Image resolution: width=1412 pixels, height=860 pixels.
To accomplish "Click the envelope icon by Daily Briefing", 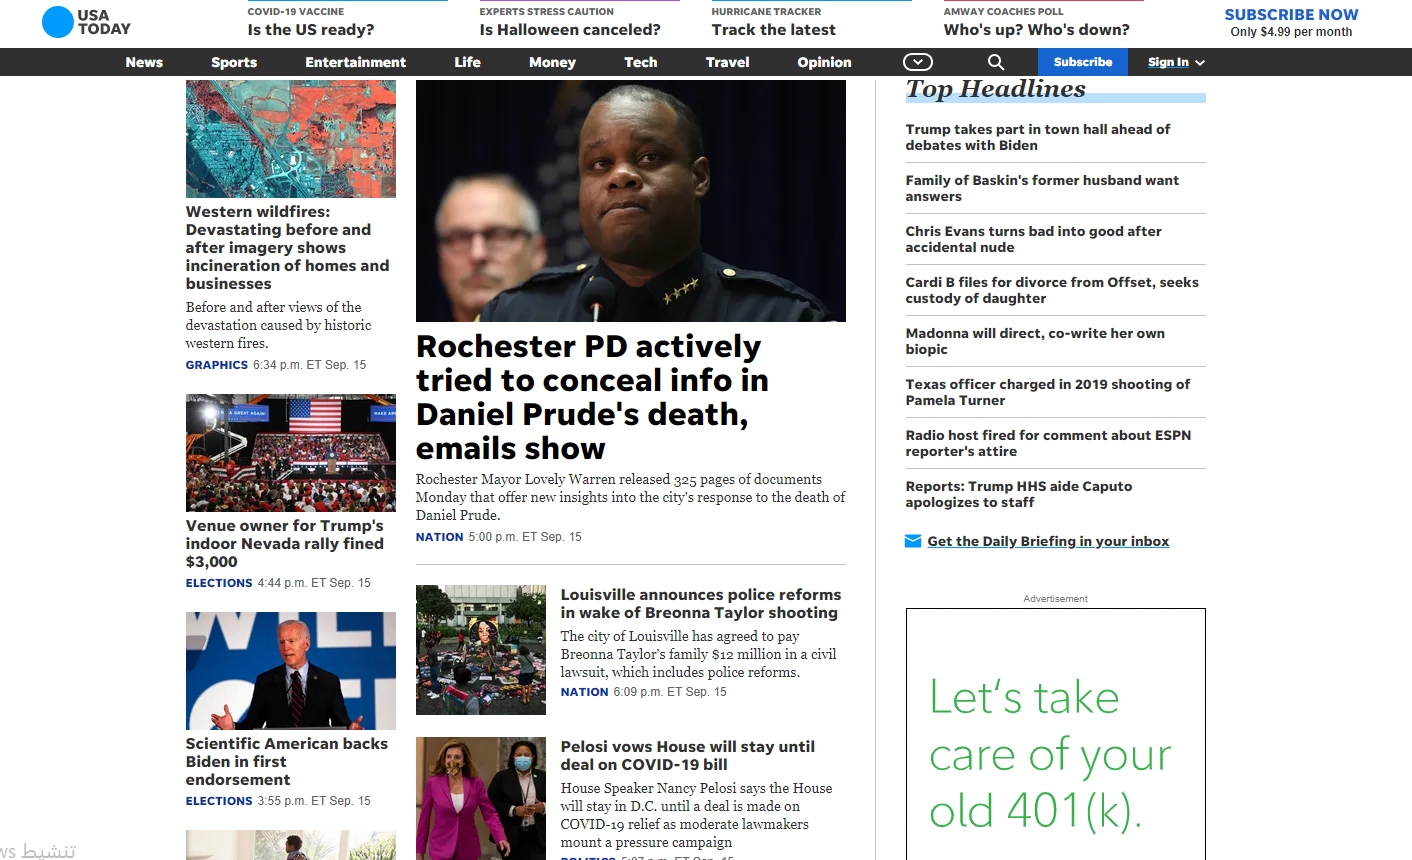I will pyautogui.click(x=913, y=541).
